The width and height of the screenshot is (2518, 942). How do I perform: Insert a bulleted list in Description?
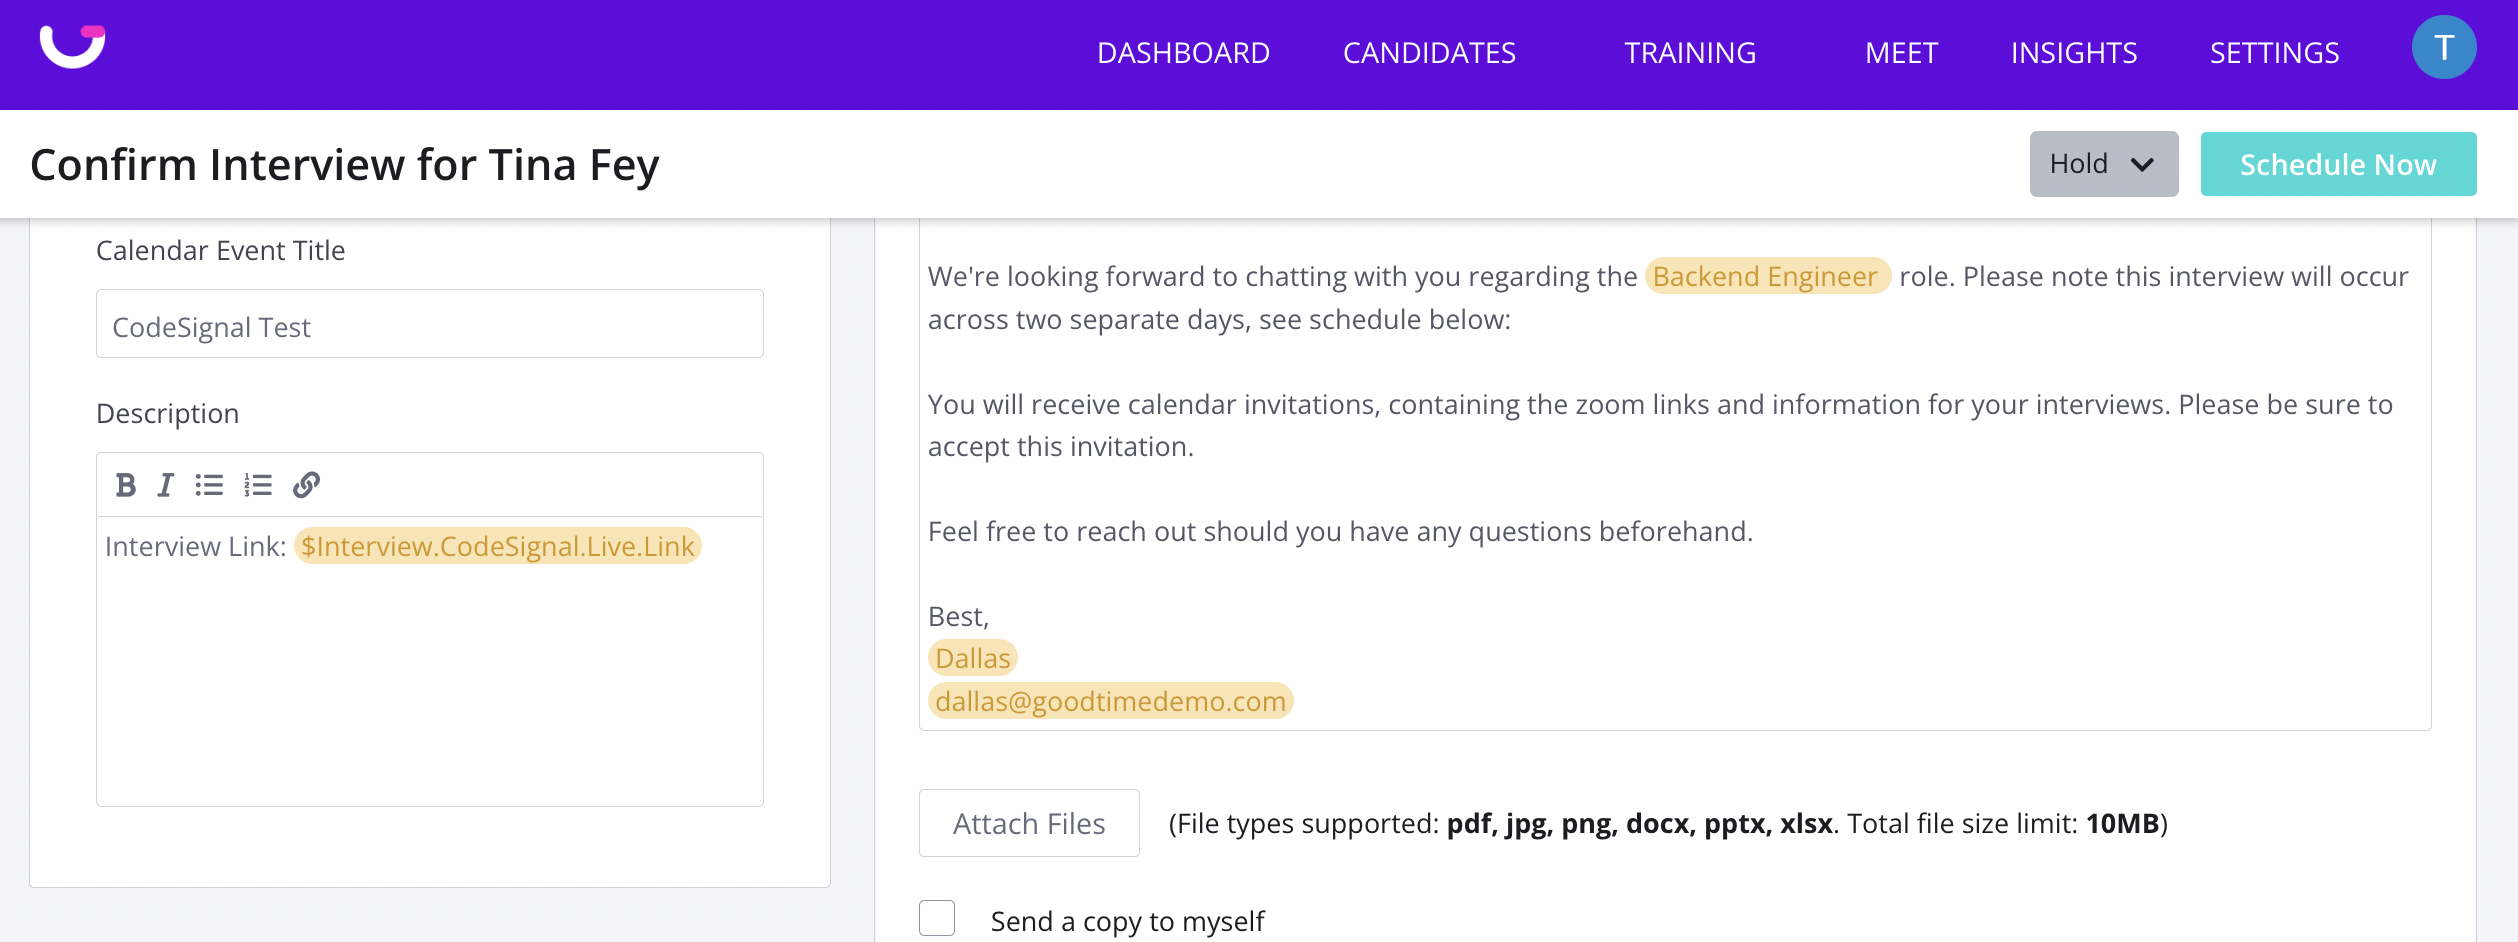coord(209,485)
